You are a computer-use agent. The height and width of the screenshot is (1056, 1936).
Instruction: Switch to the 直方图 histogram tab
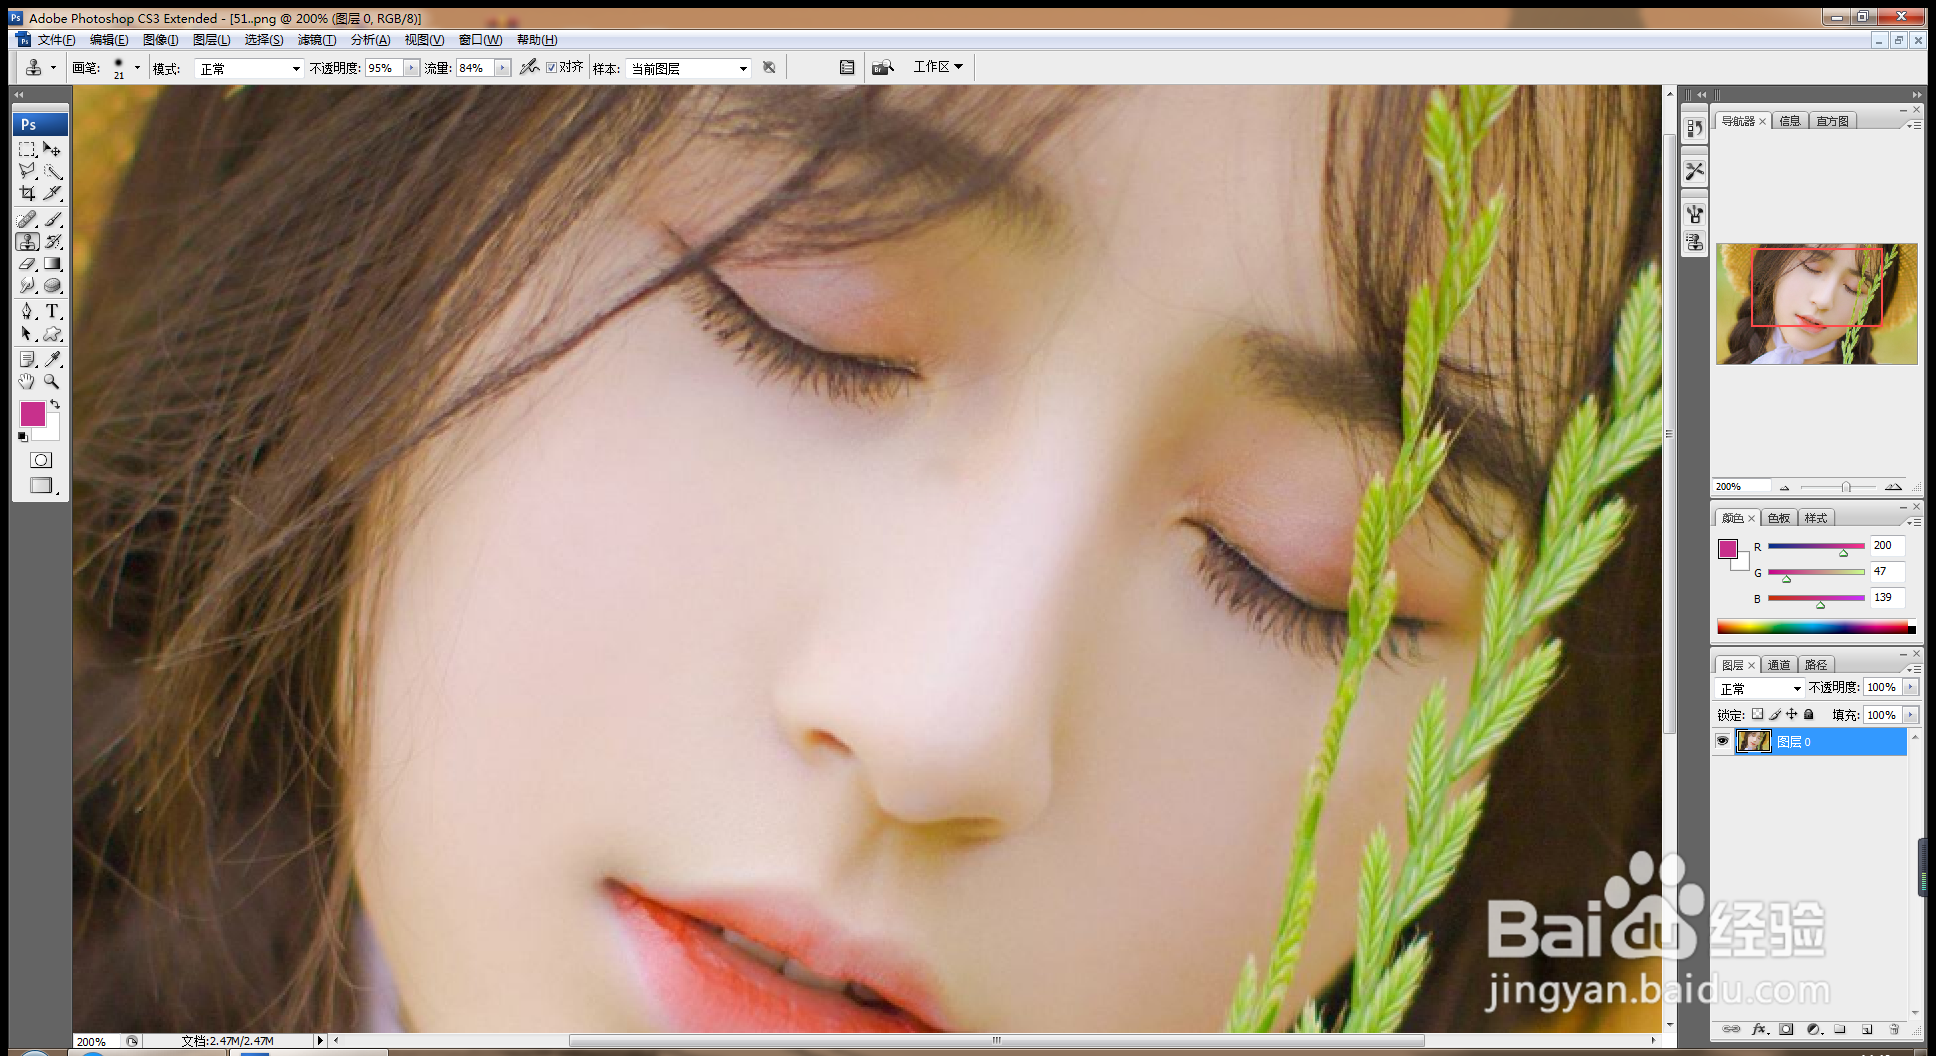(x=1833, y=121)
